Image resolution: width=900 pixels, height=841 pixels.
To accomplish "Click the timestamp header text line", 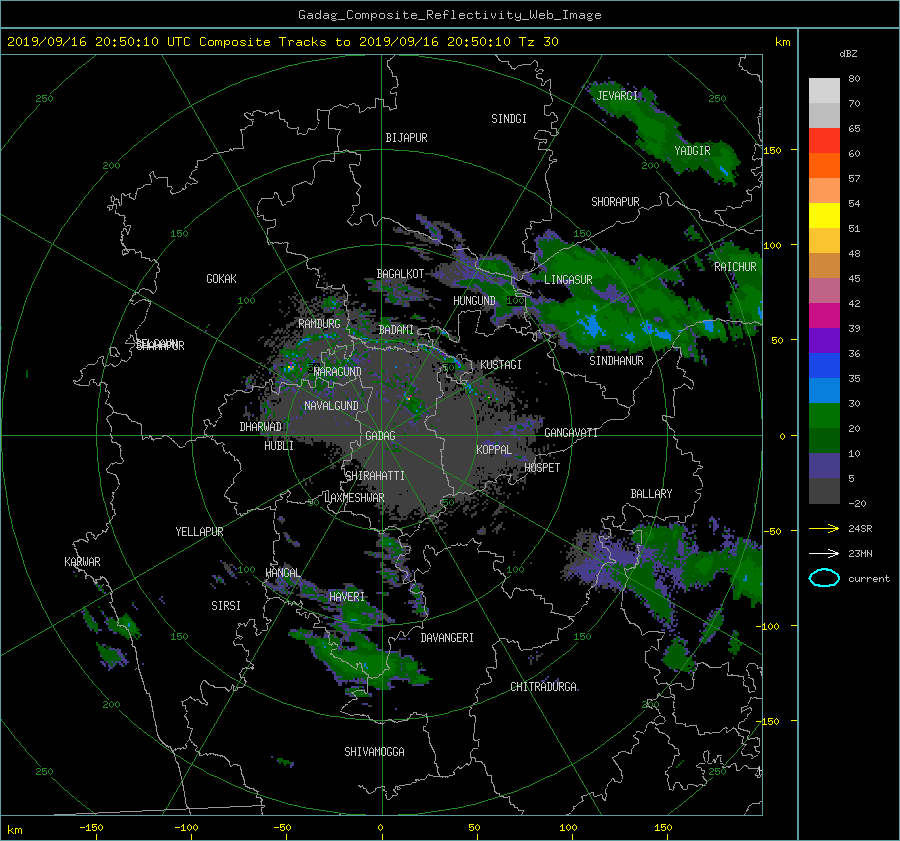I will point(282,42).
